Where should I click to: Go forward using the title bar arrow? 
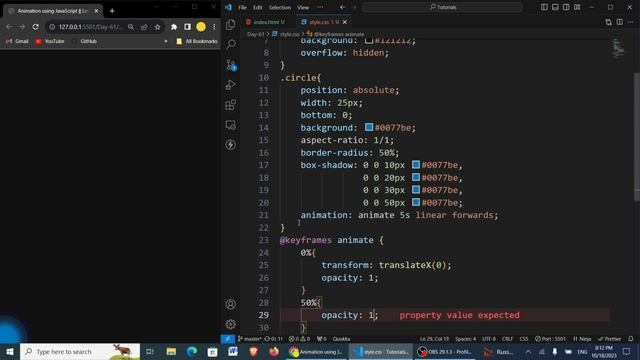coord(353,7)
